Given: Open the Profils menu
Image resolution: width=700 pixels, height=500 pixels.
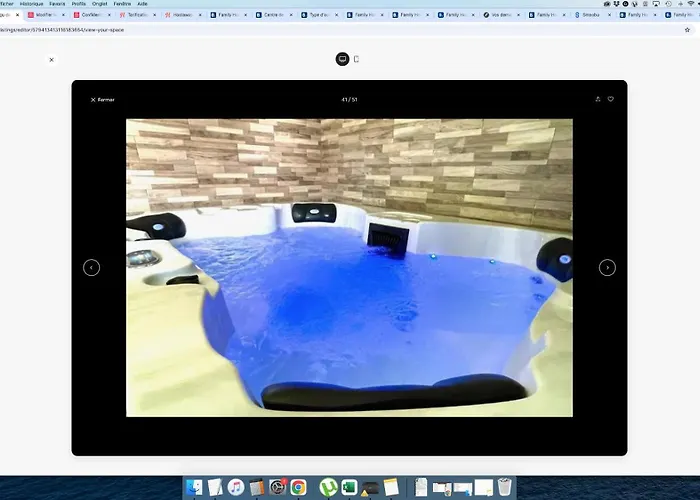Looking at the screenshot, I should [79, 4].
